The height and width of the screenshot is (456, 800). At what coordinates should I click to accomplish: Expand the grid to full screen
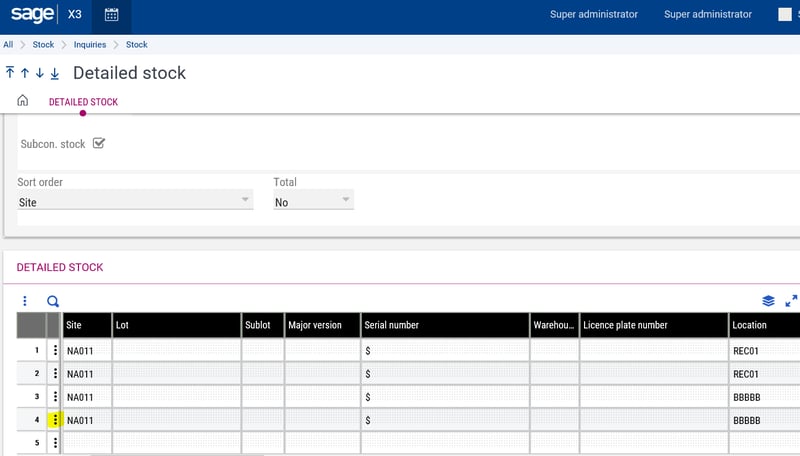791,301
